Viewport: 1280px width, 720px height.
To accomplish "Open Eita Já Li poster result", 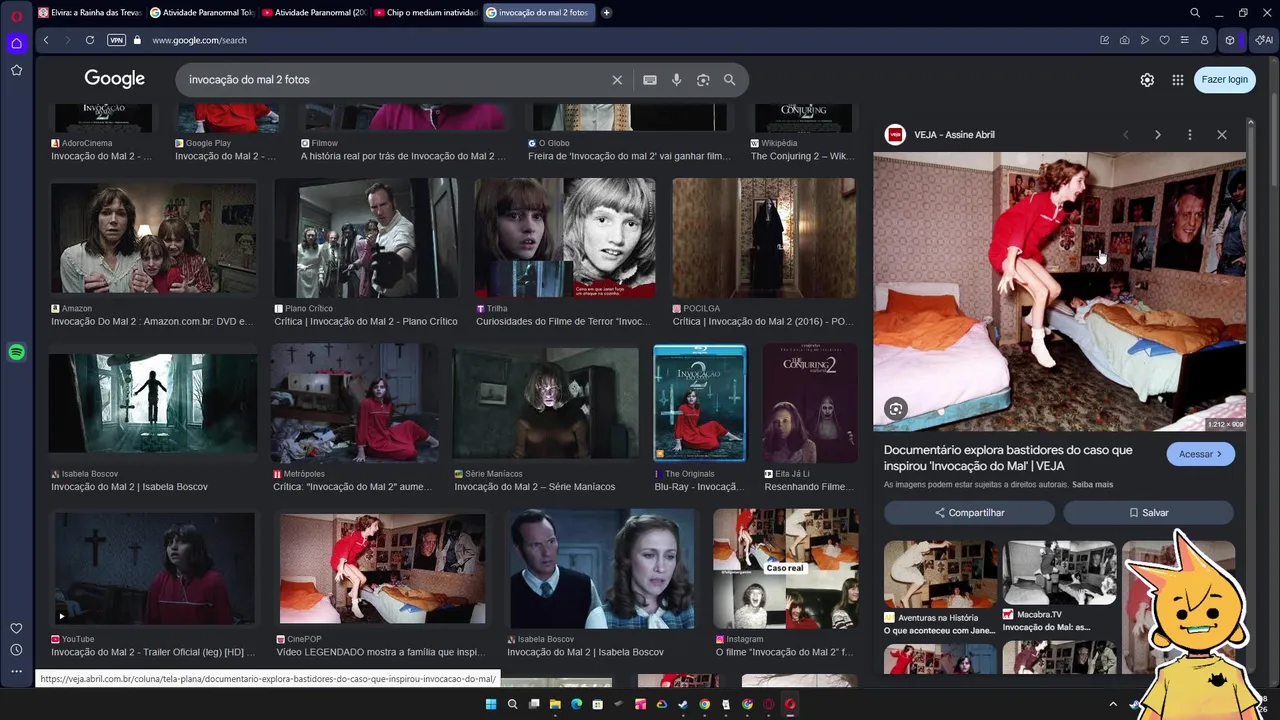I will tap(810, 404).
